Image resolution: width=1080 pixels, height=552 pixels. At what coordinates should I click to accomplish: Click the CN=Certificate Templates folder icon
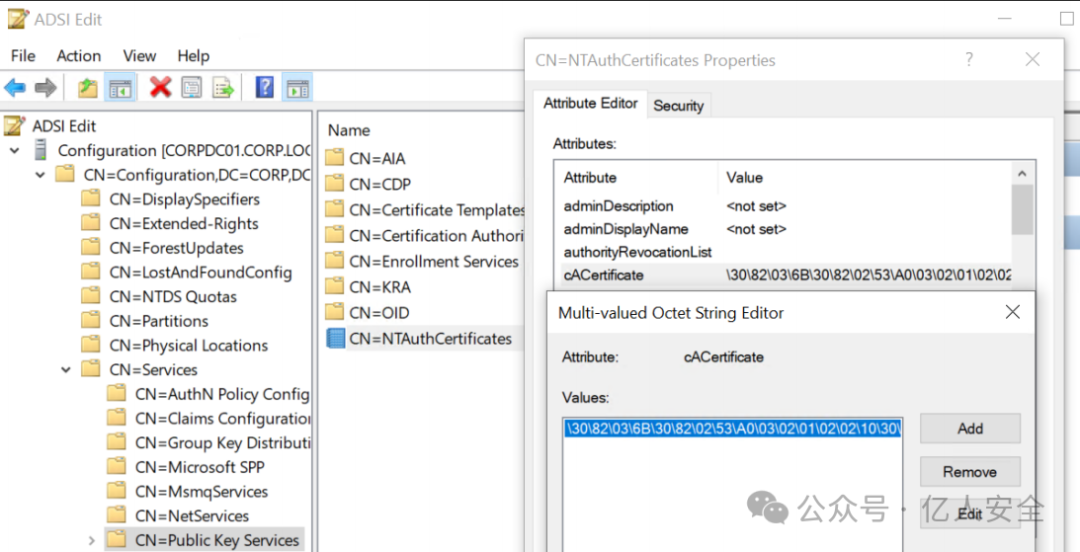[x=335, y=209]
